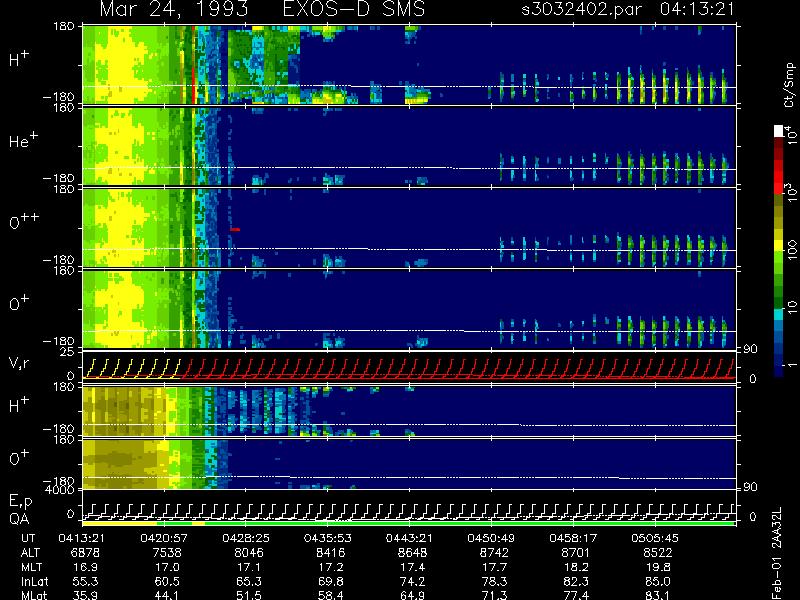
Task: Click the date text 'Mar 24, 1993'
Action: point(174,9)
